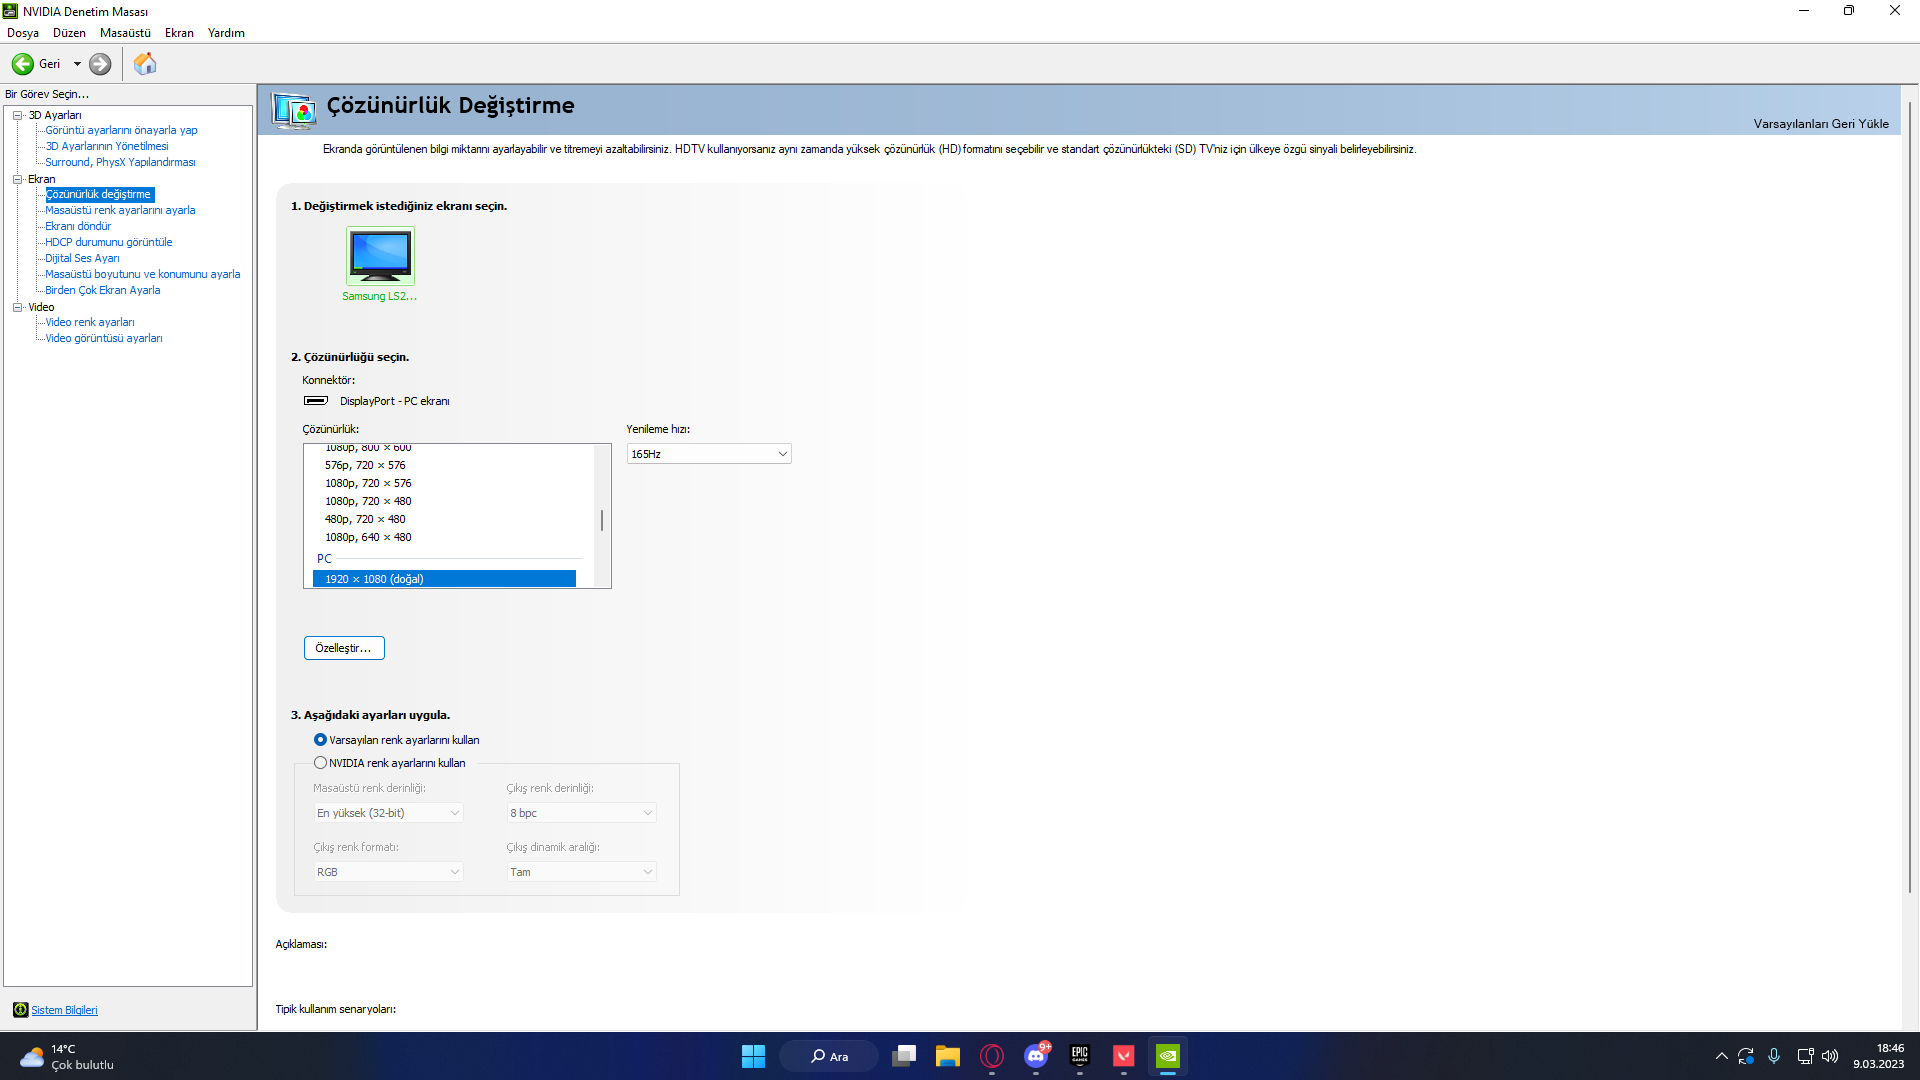Select 'Varsayılan renk ayarlarını kullan' radio button
This screenshot has height=1080, width=1920.
pos(320,740)
